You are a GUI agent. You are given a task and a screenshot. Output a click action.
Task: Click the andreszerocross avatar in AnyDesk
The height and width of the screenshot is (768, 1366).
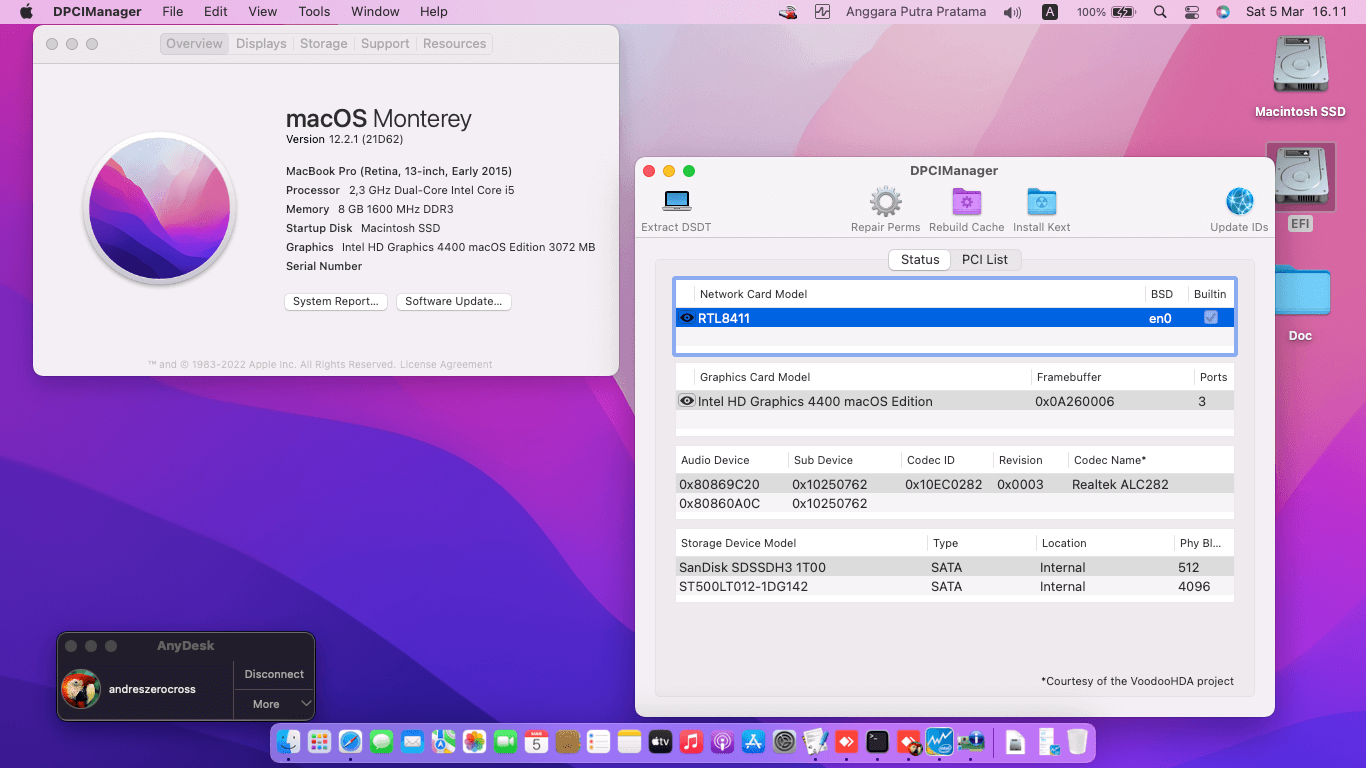[x=81, y=689]
